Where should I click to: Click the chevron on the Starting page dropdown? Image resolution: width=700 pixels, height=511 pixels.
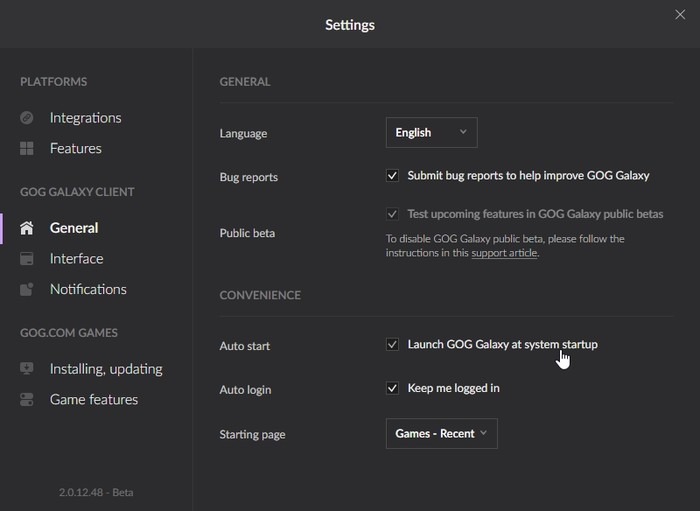(x=483, y=432)
